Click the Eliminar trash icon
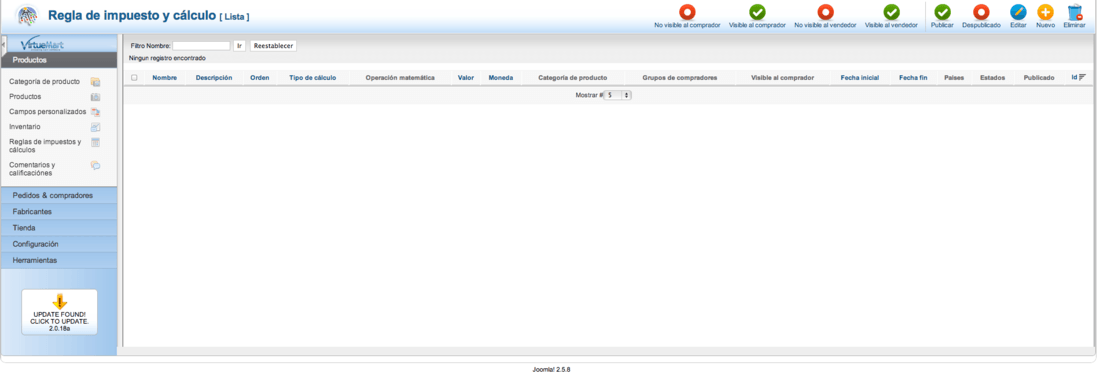The width and height of the screenshot is (1100, 374). pos(1075,12)
